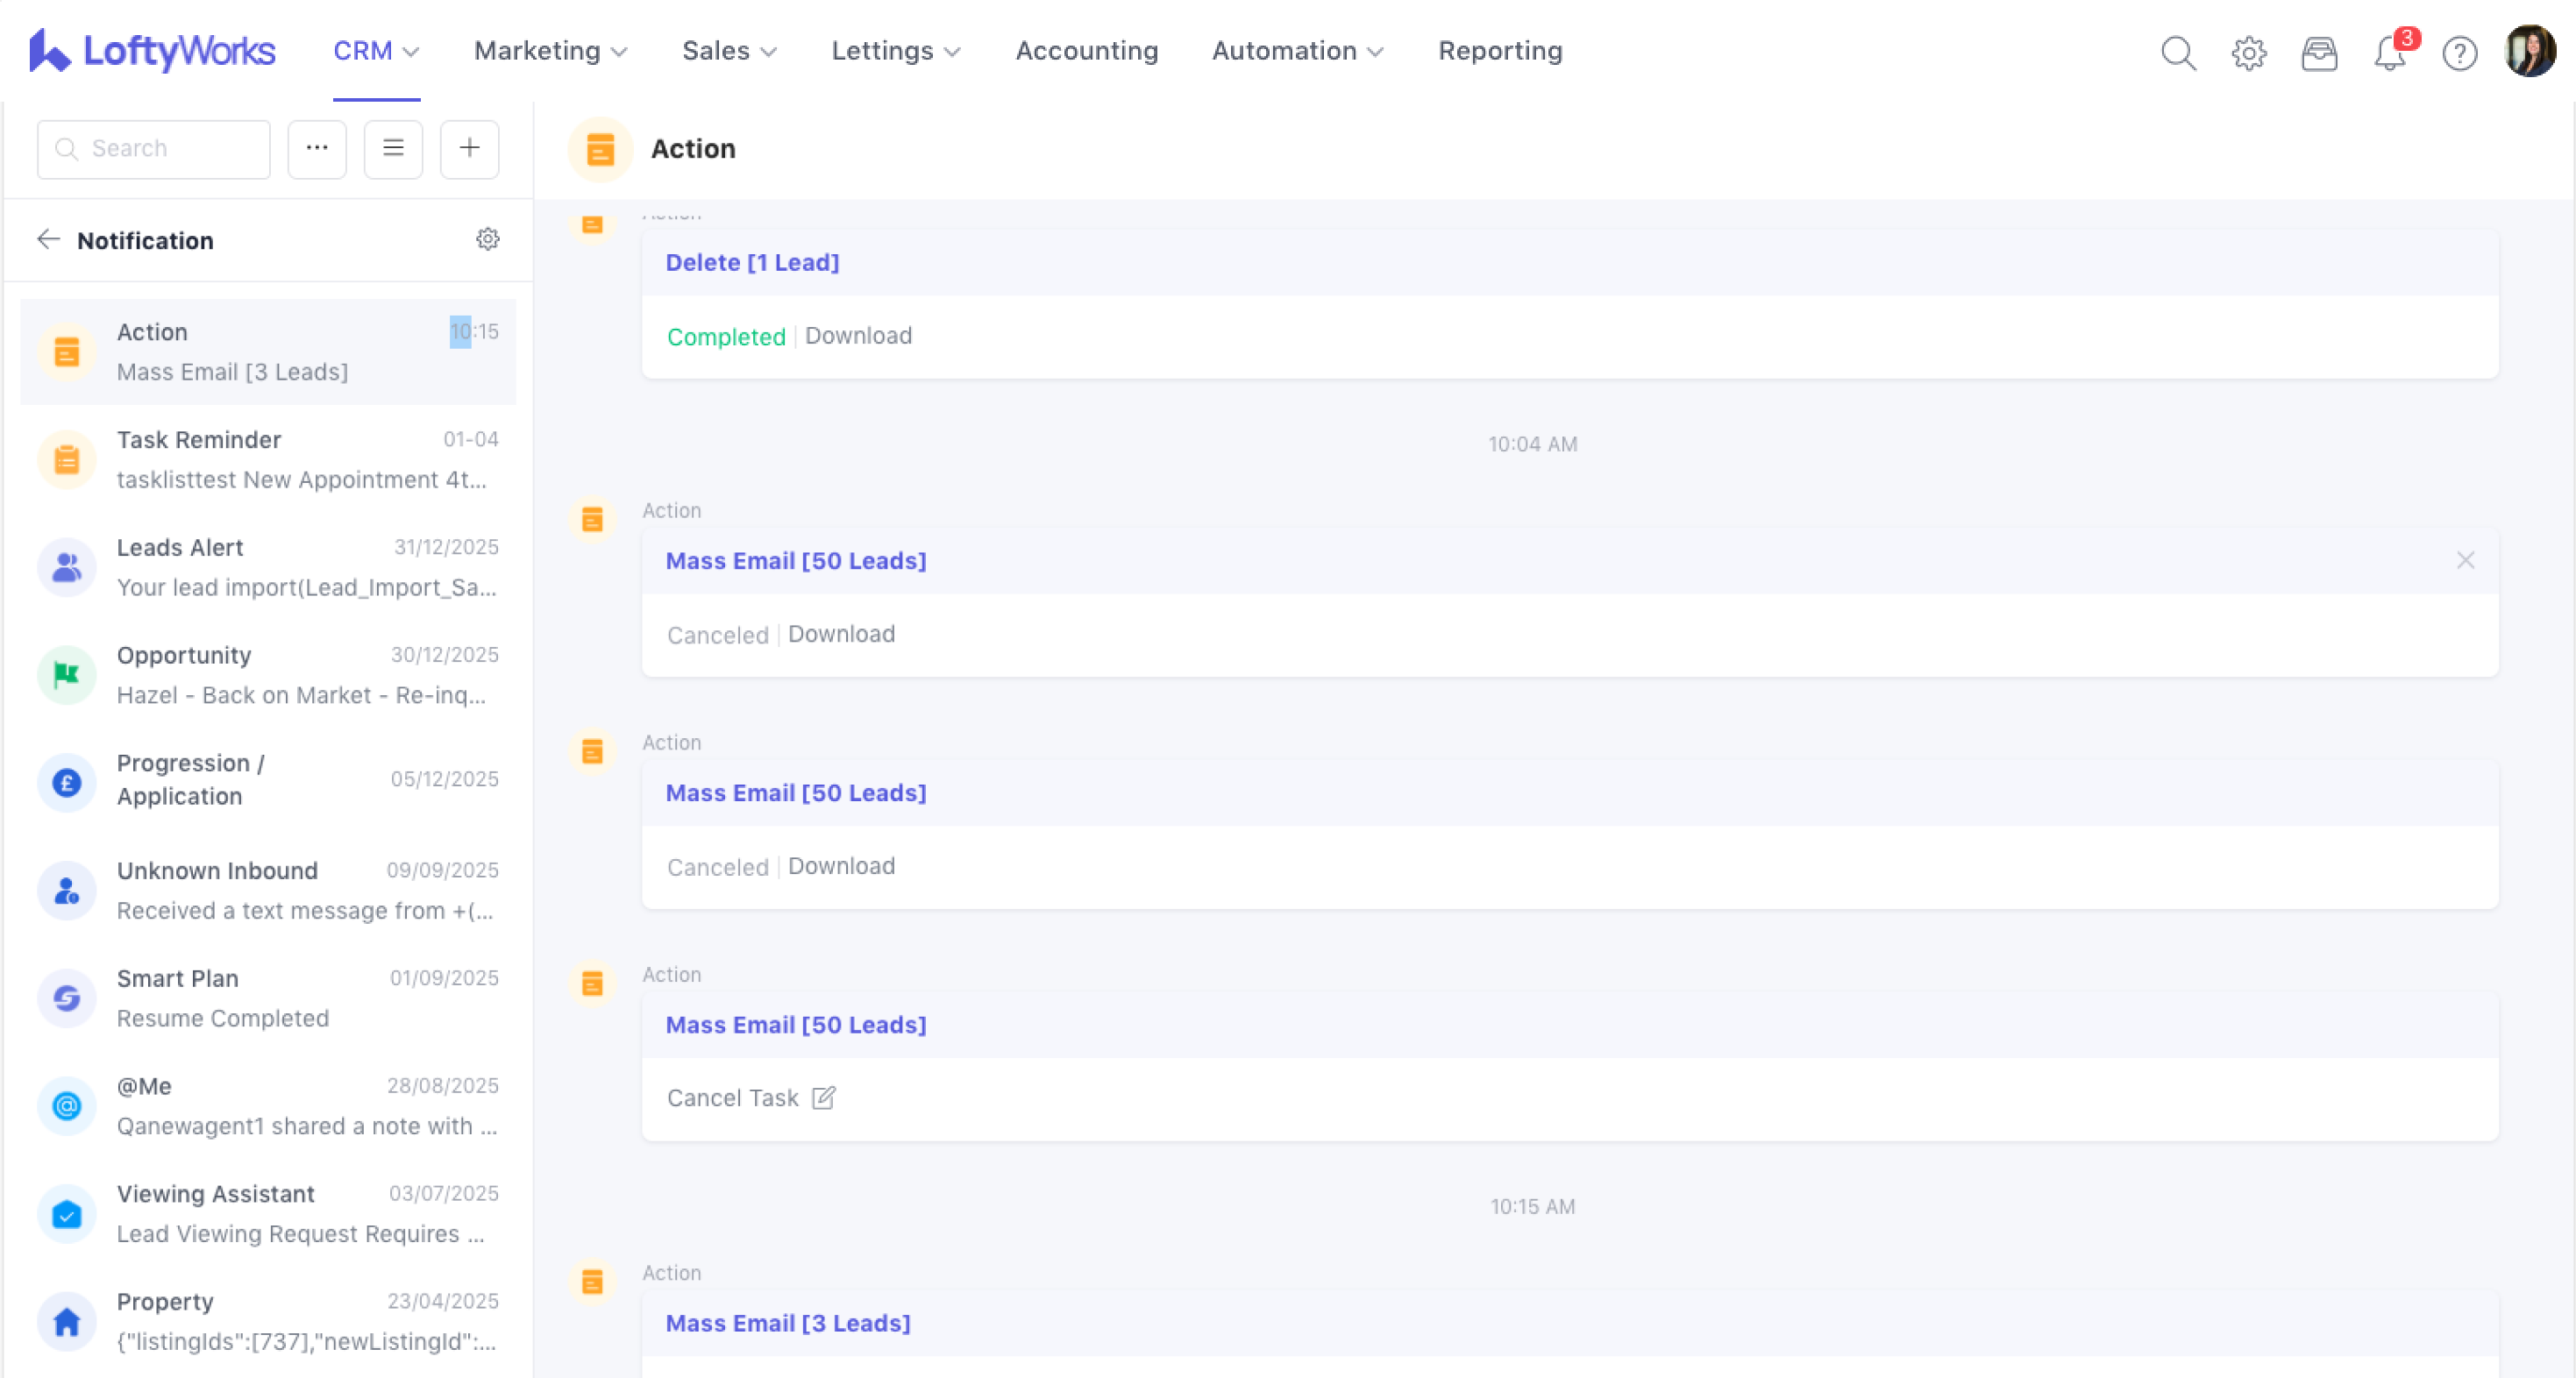The width and height of the screenshot is (2576, 1378).
Task: Click the plus add button
Action: [x=469, y=149]
